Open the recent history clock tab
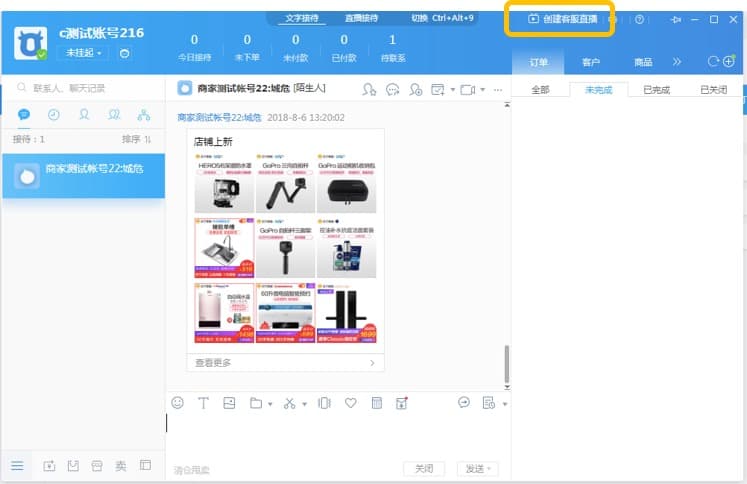Image resolution: width=747 pixels, height=484 pixels. (54, 114)
